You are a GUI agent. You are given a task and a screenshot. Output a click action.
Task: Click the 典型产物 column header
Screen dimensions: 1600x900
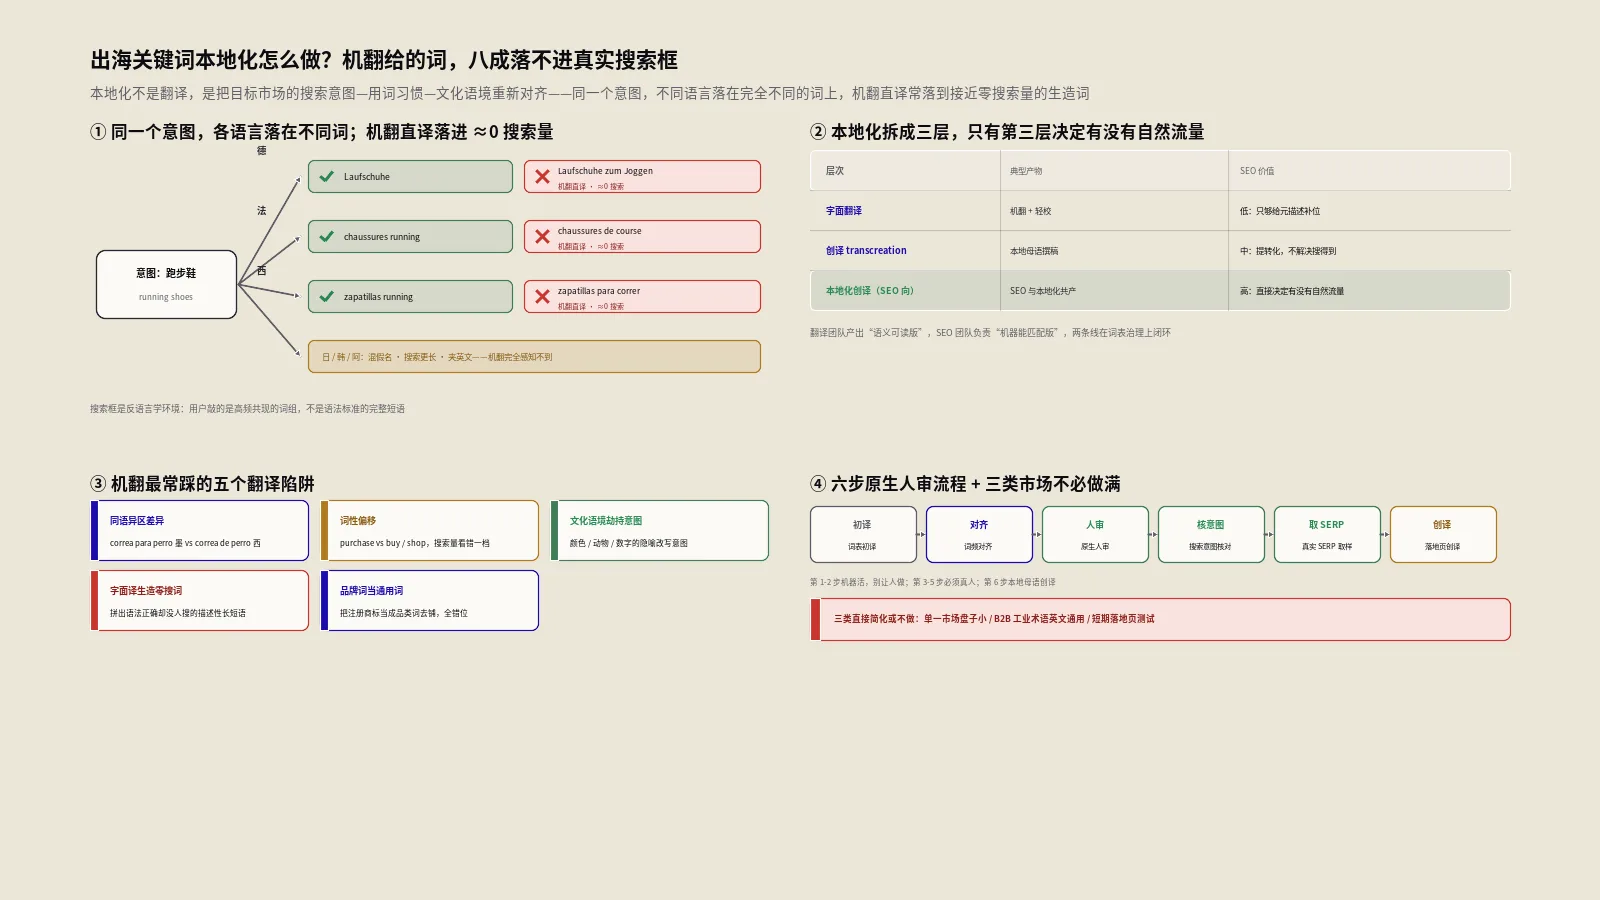[1026, 171]
